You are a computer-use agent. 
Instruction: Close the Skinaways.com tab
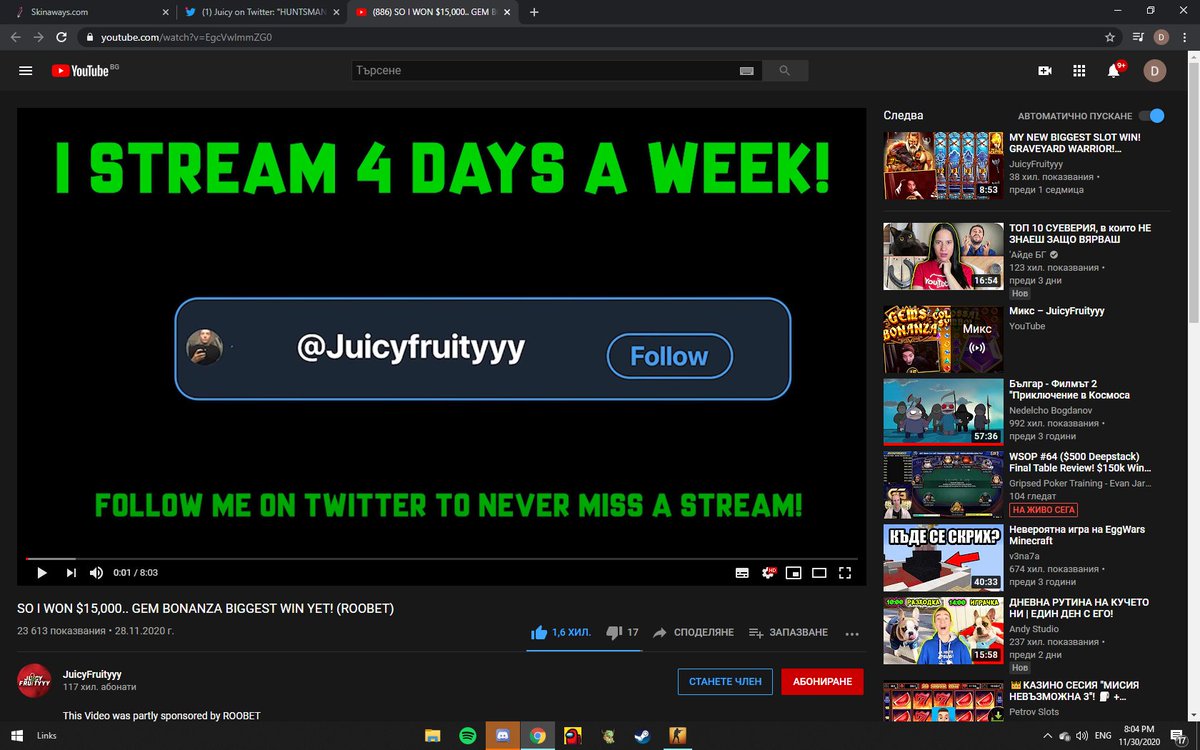[x=166, y=12]
